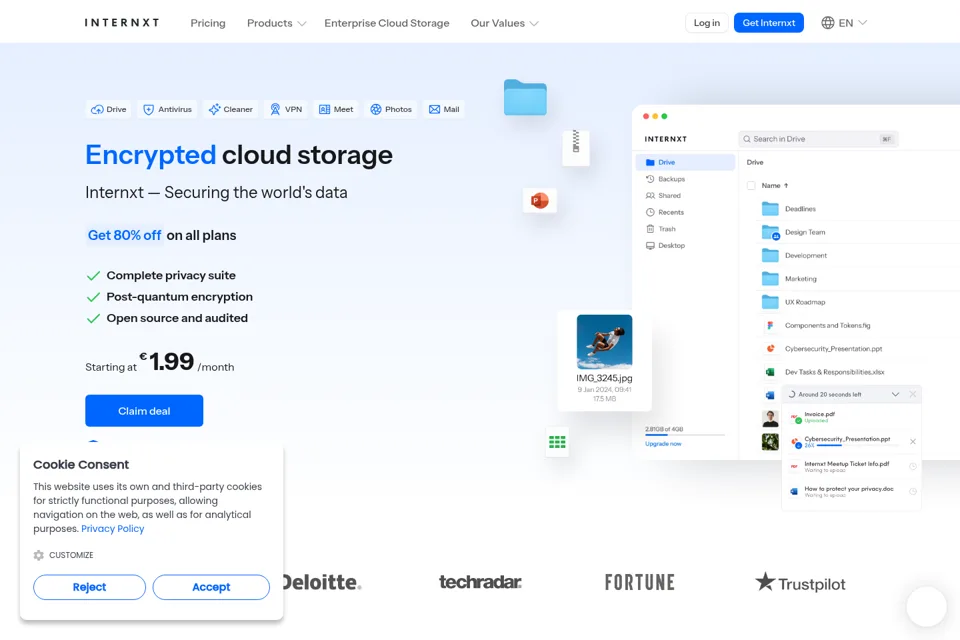Click the storage usage progress bar
The height and width of the screenshot is (640, 960).
tap(684, 435)
